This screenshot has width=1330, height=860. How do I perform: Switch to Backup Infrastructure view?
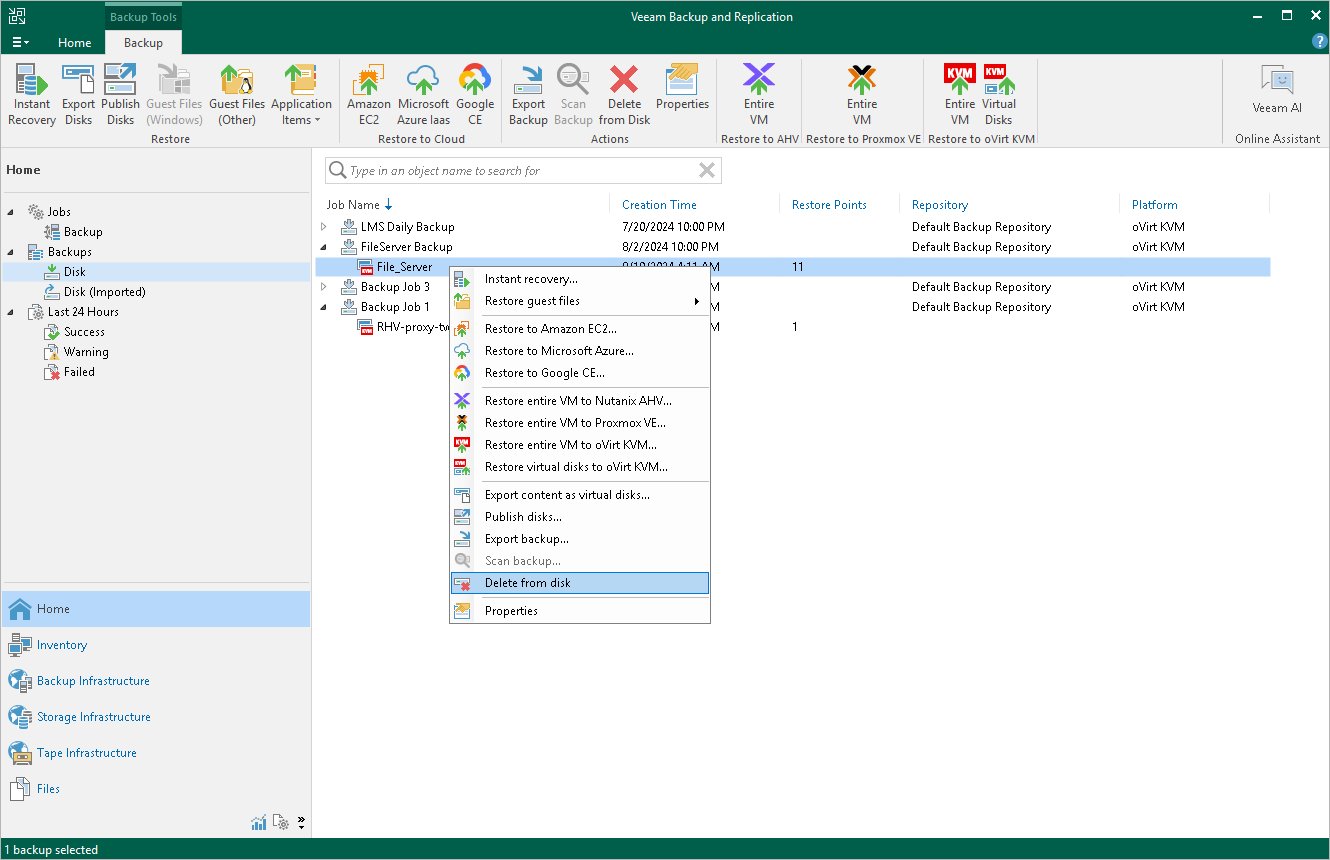pyautogui.click(x=156, y=681)
